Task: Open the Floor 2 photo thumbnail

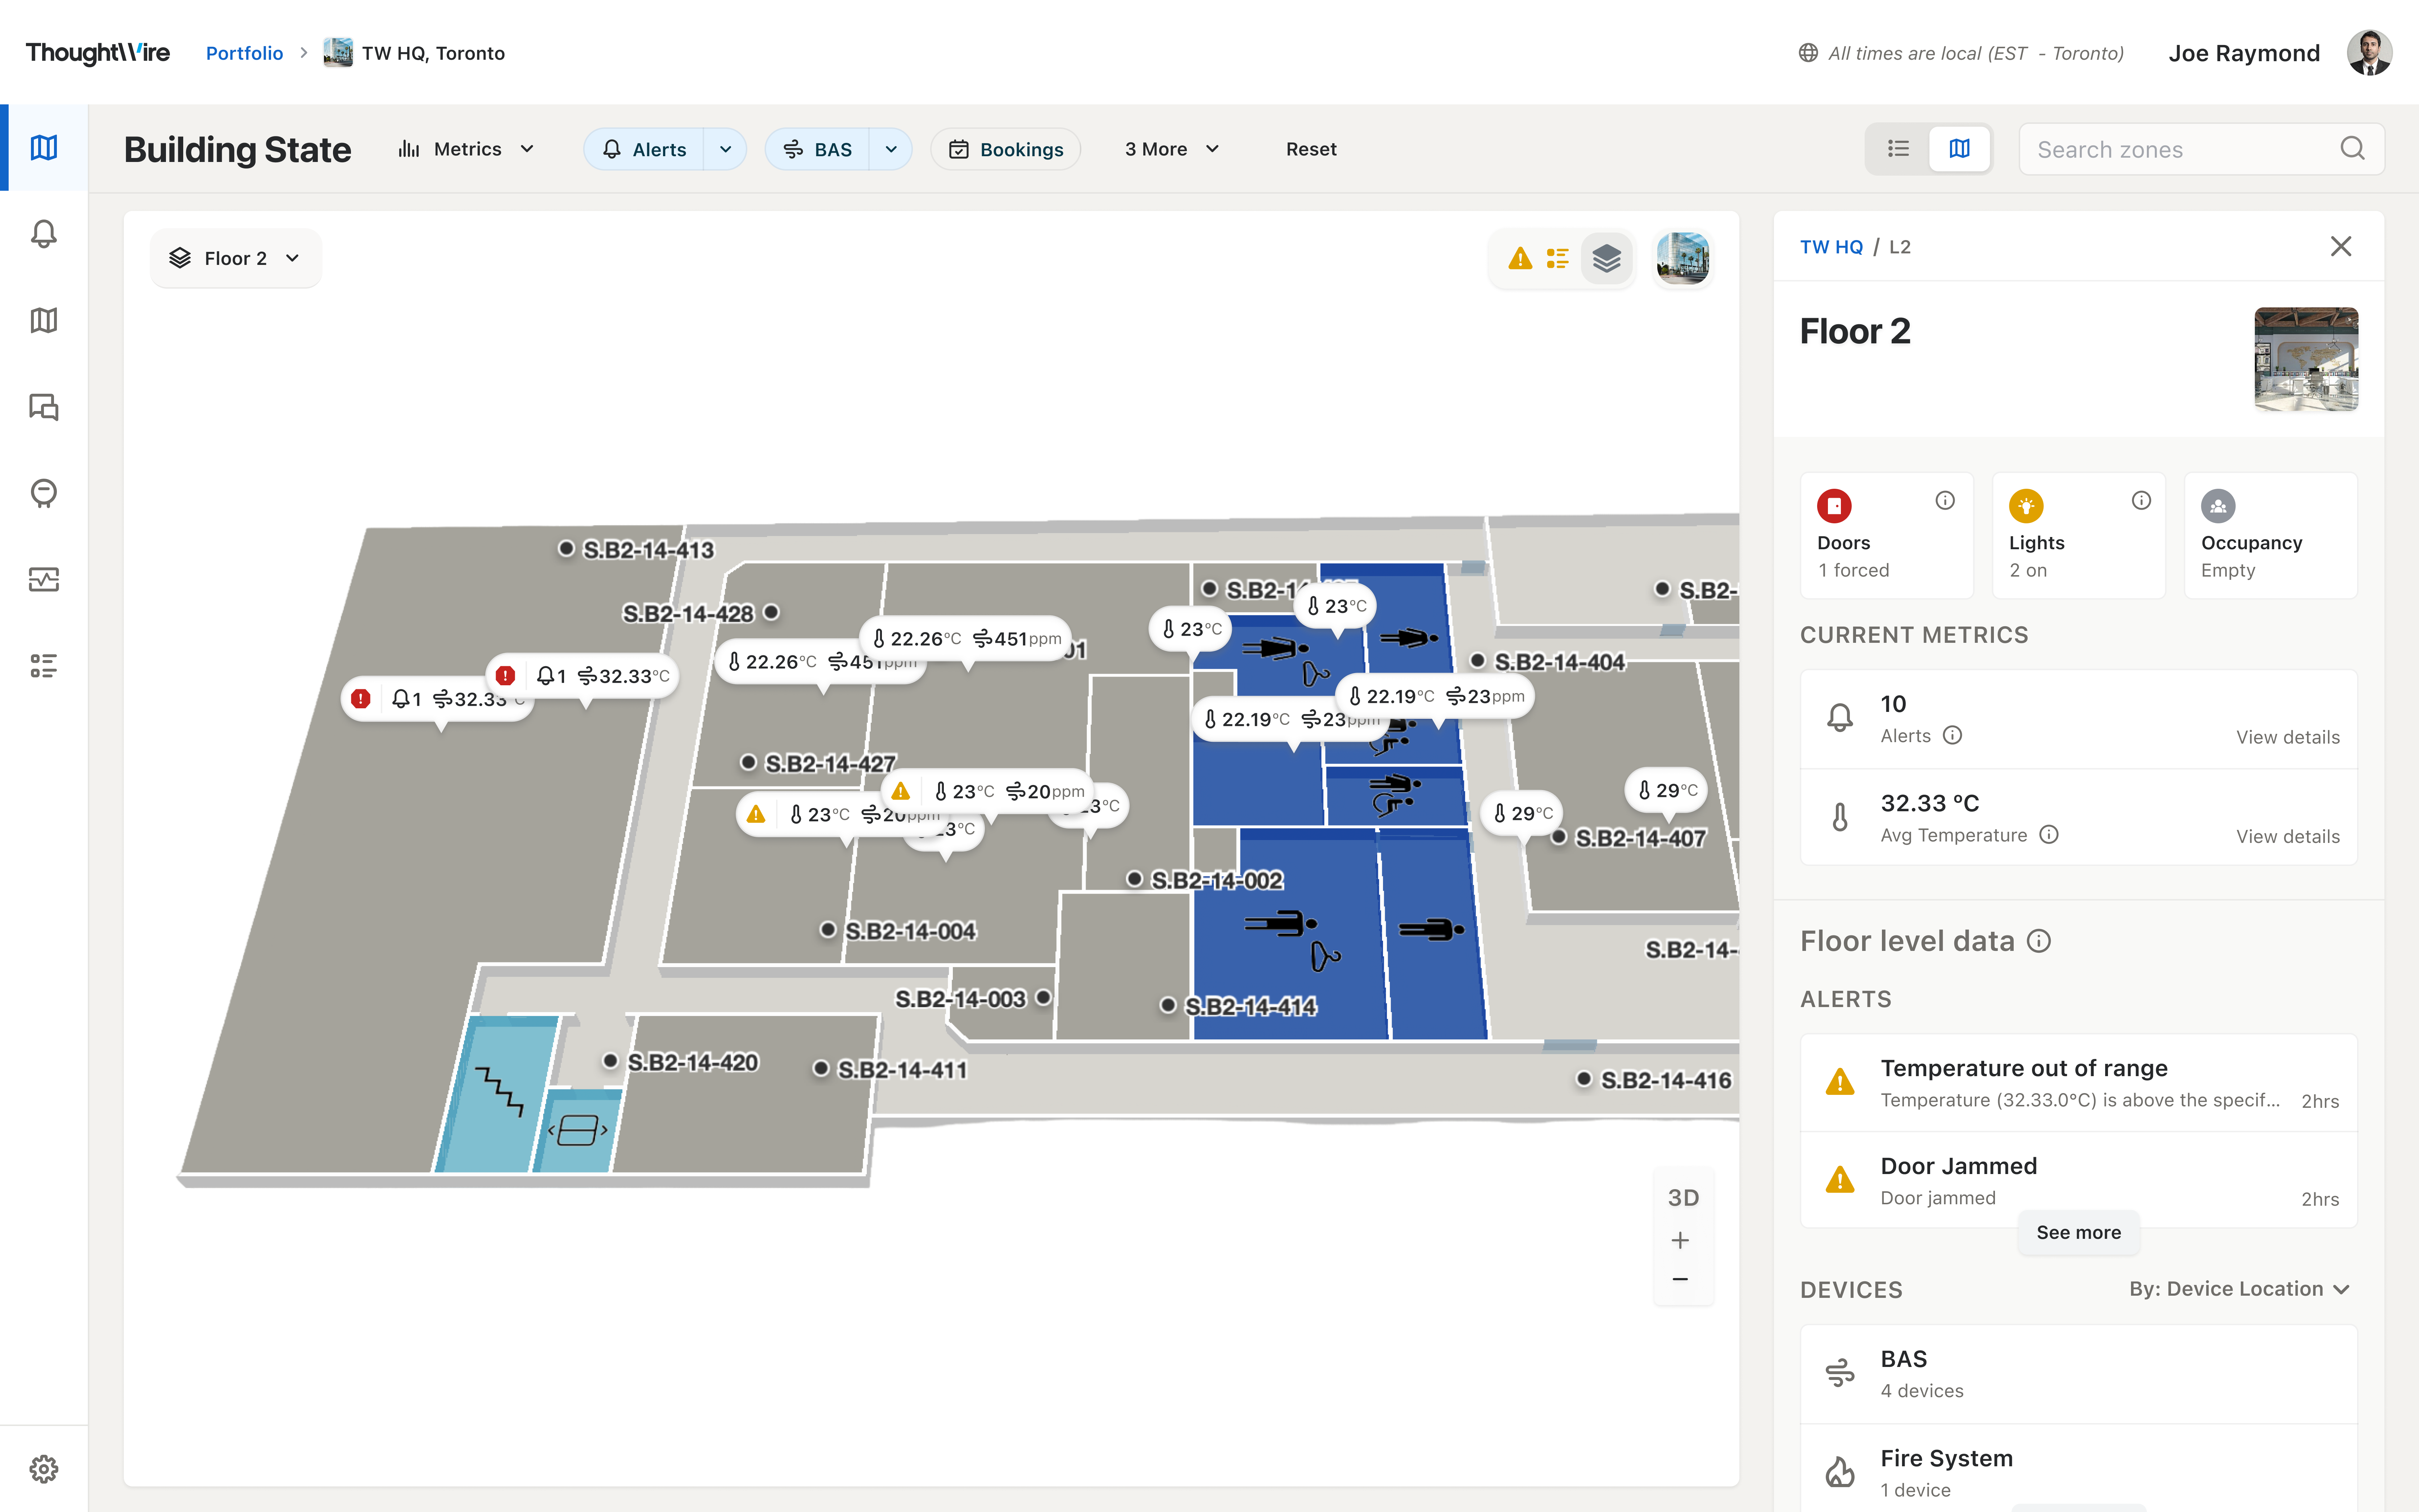Action: point(2306,359)
